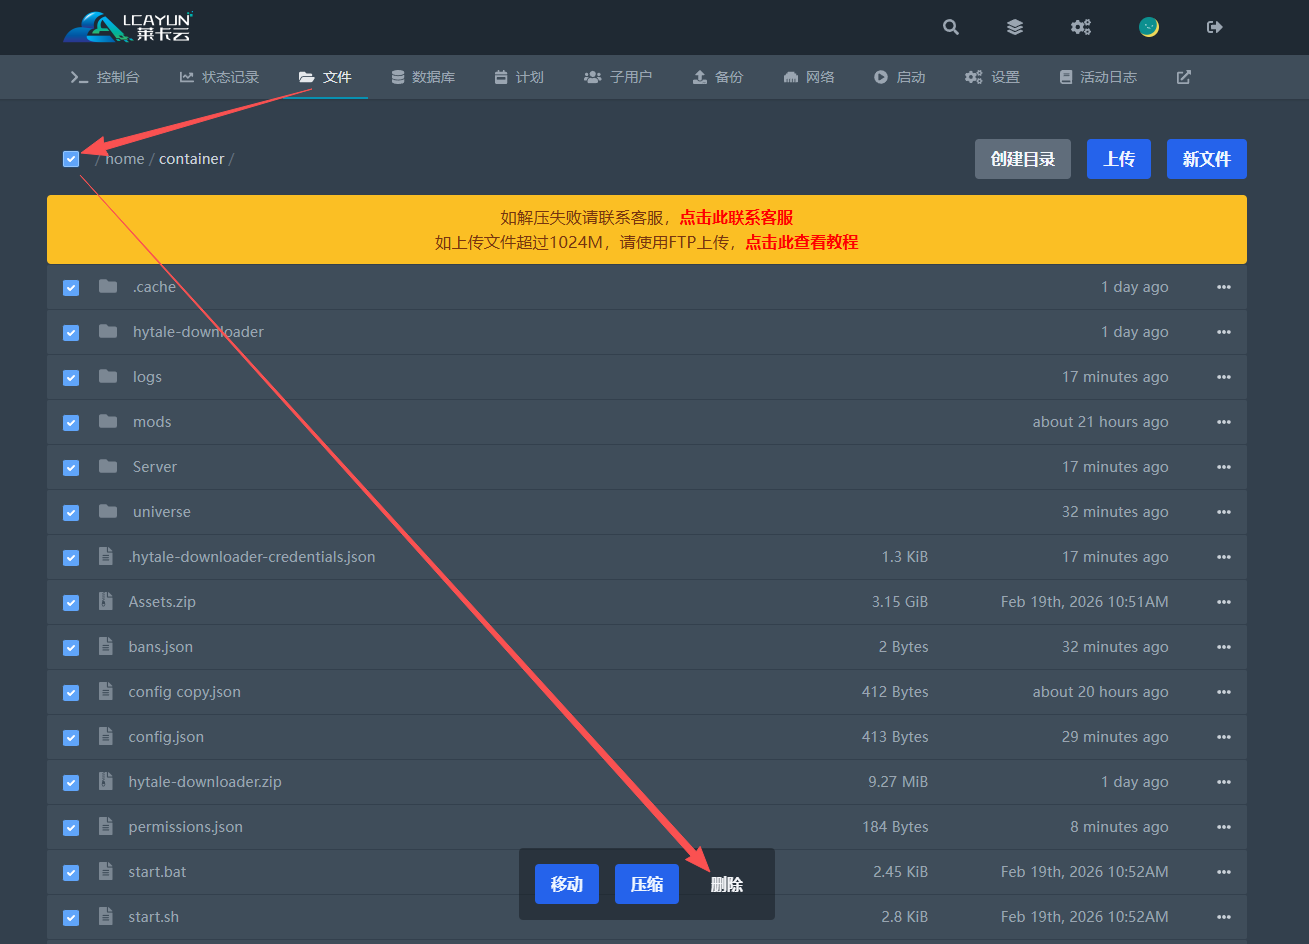The width and height of the screenshot is (1309, 944).
Task: Click the 点击此查看教程 link
Action: 801,242
